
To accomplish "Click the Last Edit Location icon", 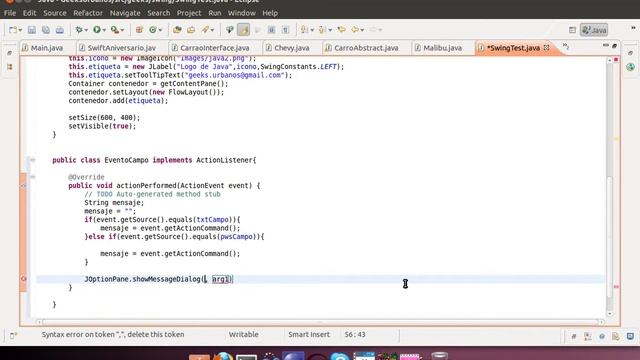I will point(341,30).
